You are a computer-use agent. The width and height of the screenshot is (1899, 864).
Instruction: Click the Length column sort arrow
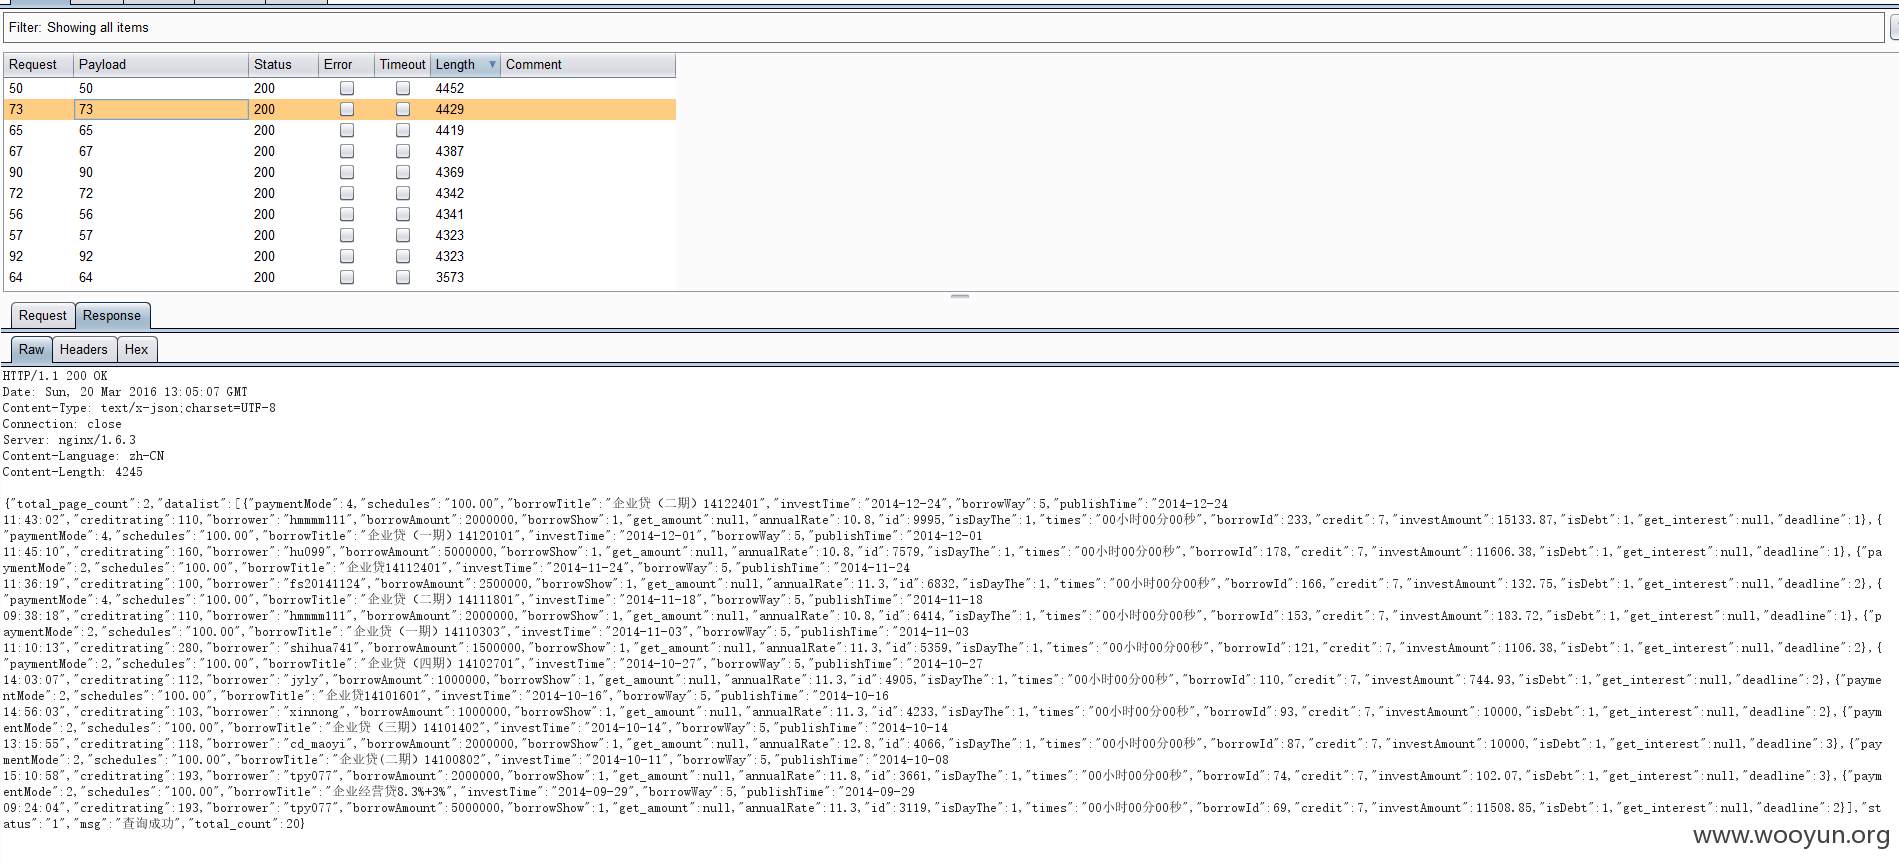[x=492, y=65]
